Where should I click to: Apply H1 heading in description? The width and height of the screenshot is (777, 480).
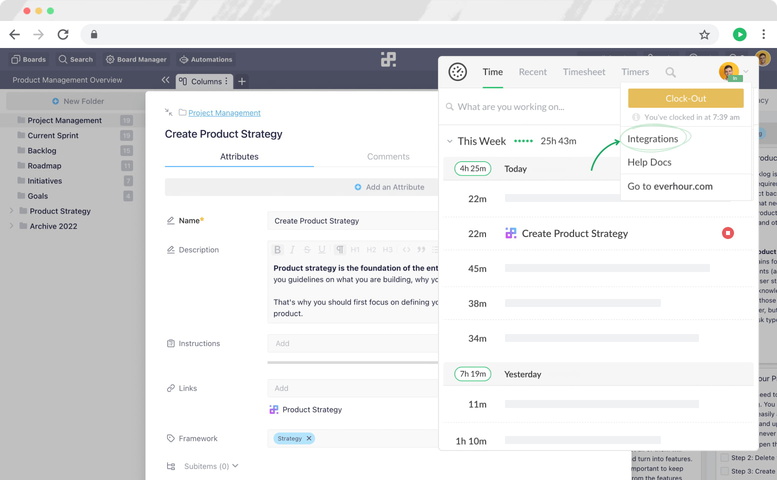[x=355, y=250]
